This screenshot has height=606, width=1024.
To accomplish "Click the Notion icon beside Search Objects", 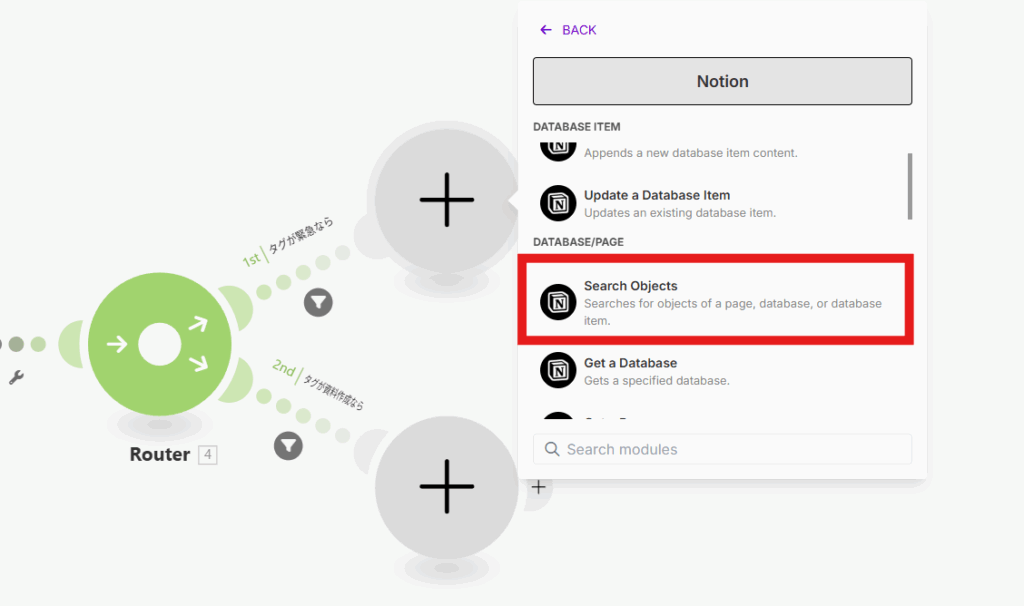I will tap(558, 302).
